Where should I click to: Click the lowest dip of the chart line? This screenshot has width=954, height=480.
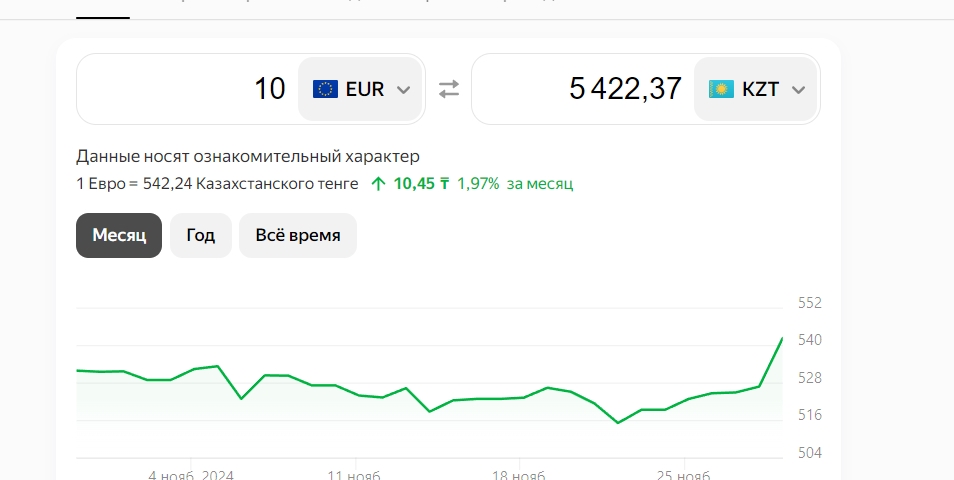618,422
